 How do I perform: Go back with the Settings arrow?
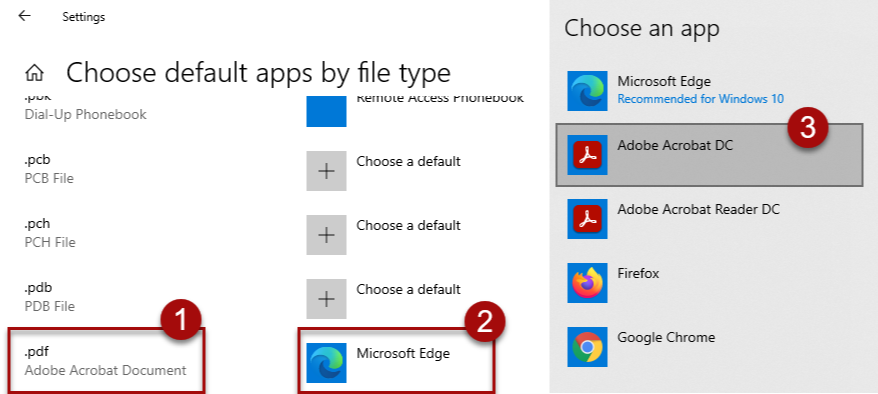[x=24, y=16]
